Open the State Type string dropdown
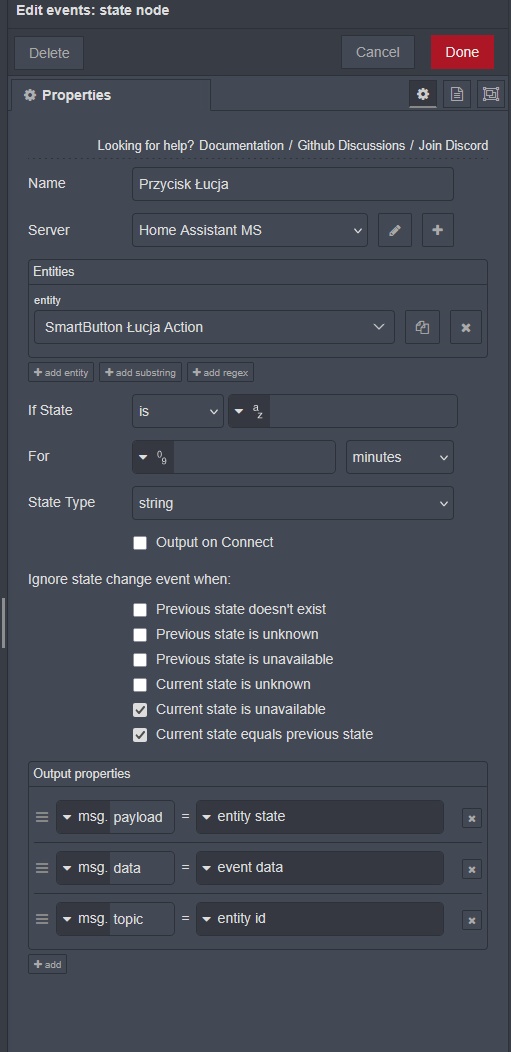 click(x=293, y=503)
